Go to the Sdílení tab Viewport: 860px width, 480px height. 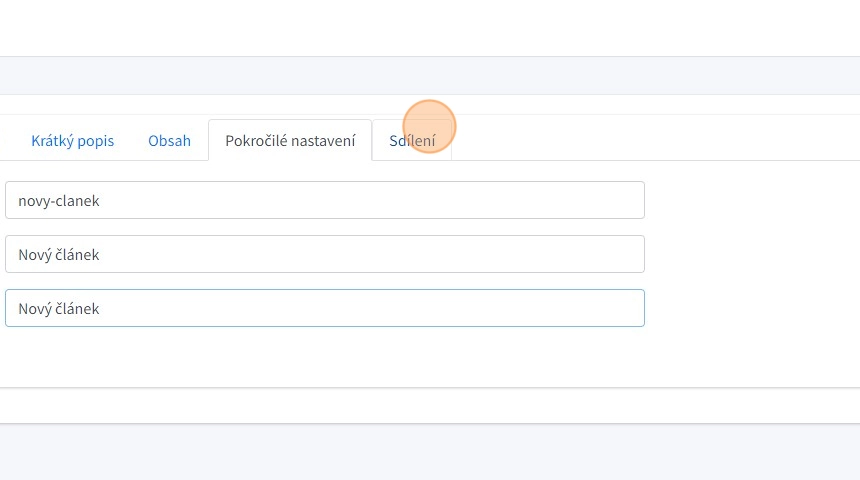click(412, 141)
